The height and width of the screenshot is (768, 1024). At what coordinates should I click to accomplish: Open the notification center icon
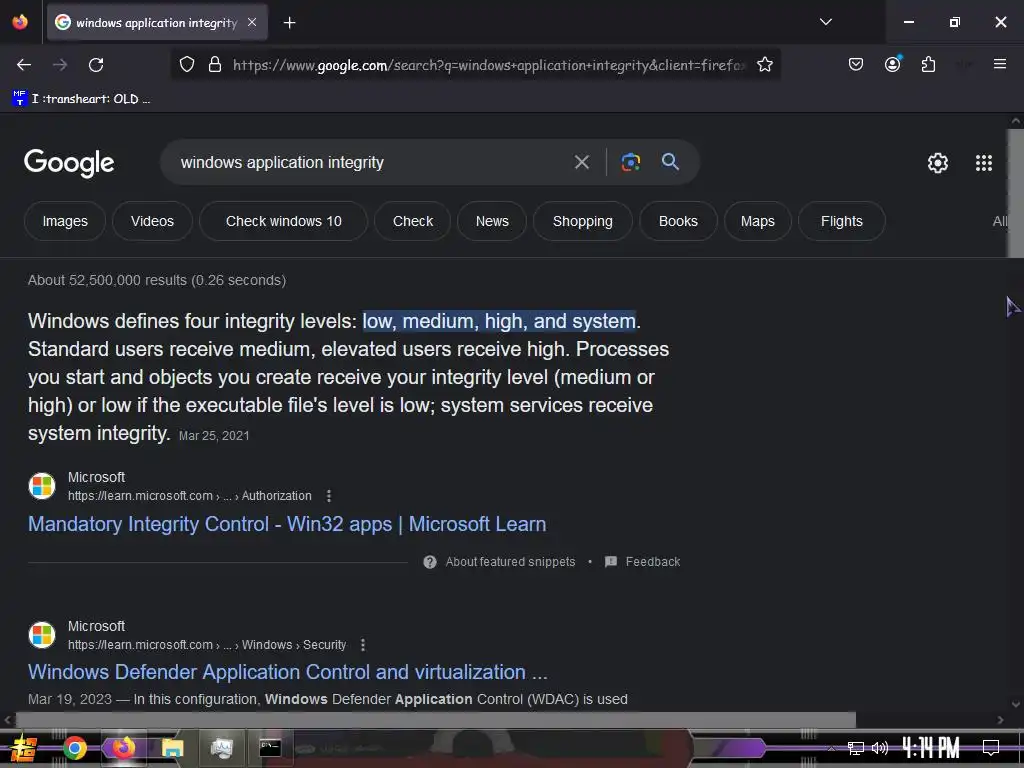tap(991, 747)
